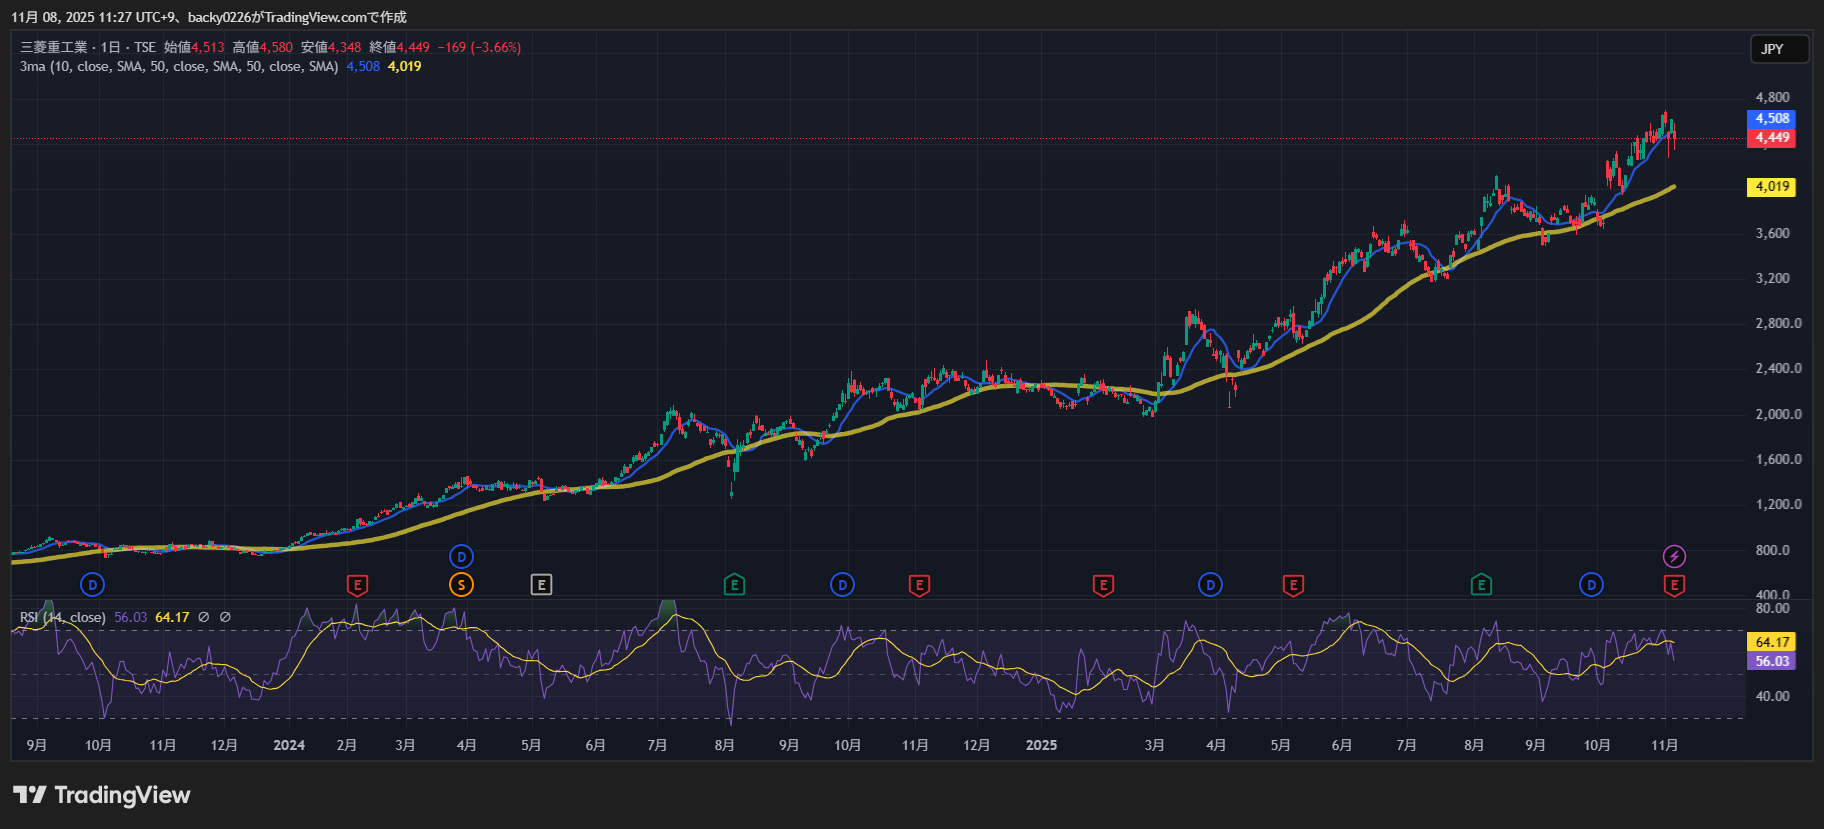Click the TradingView logo at the bottom left

[102, 795]
